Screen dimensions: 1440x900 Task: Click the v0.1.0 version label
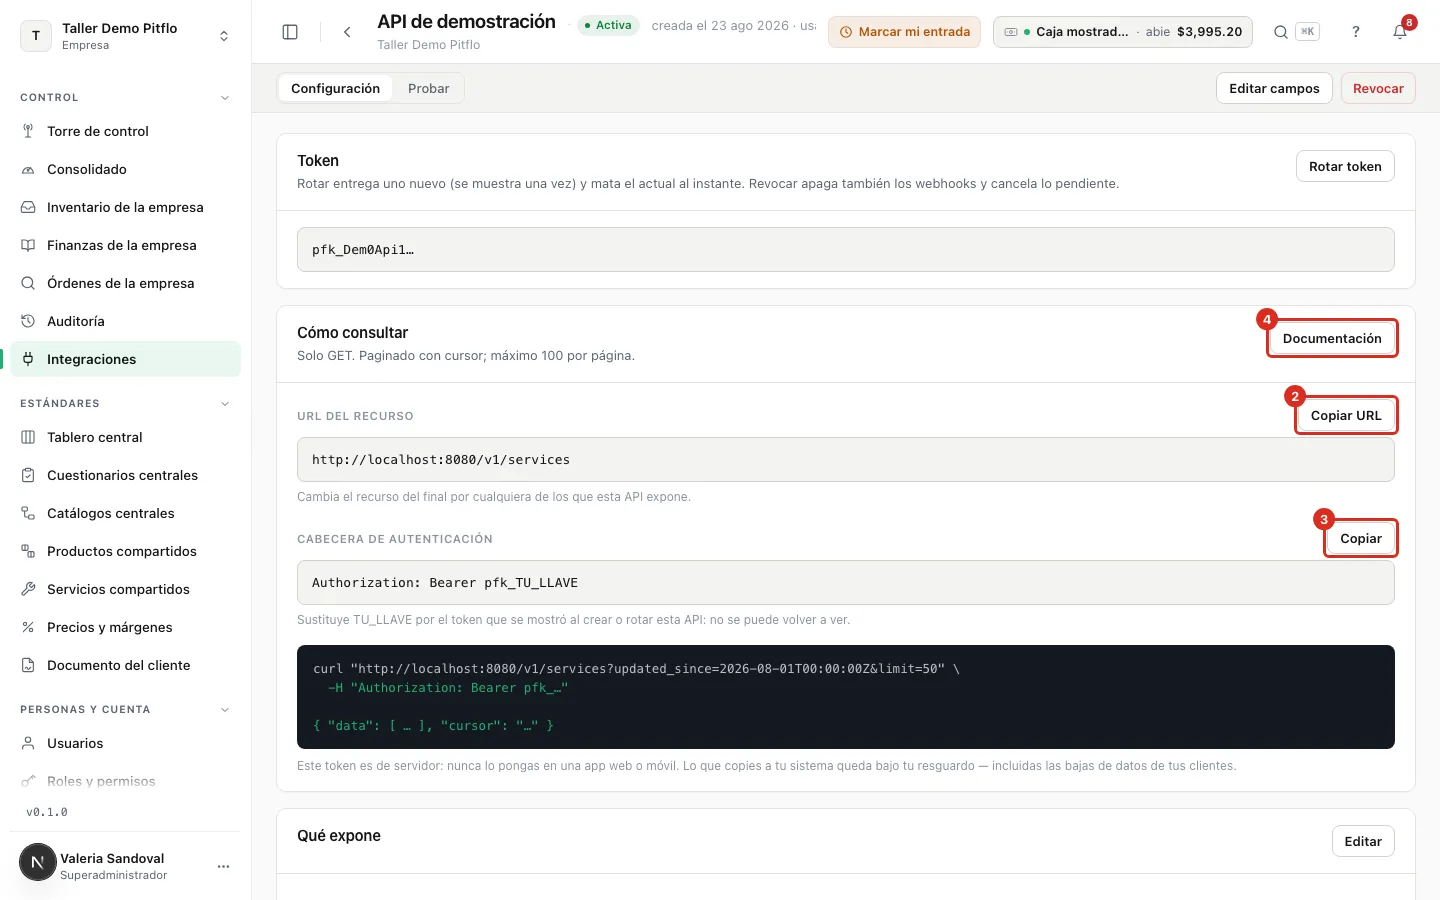coord(47,812)
